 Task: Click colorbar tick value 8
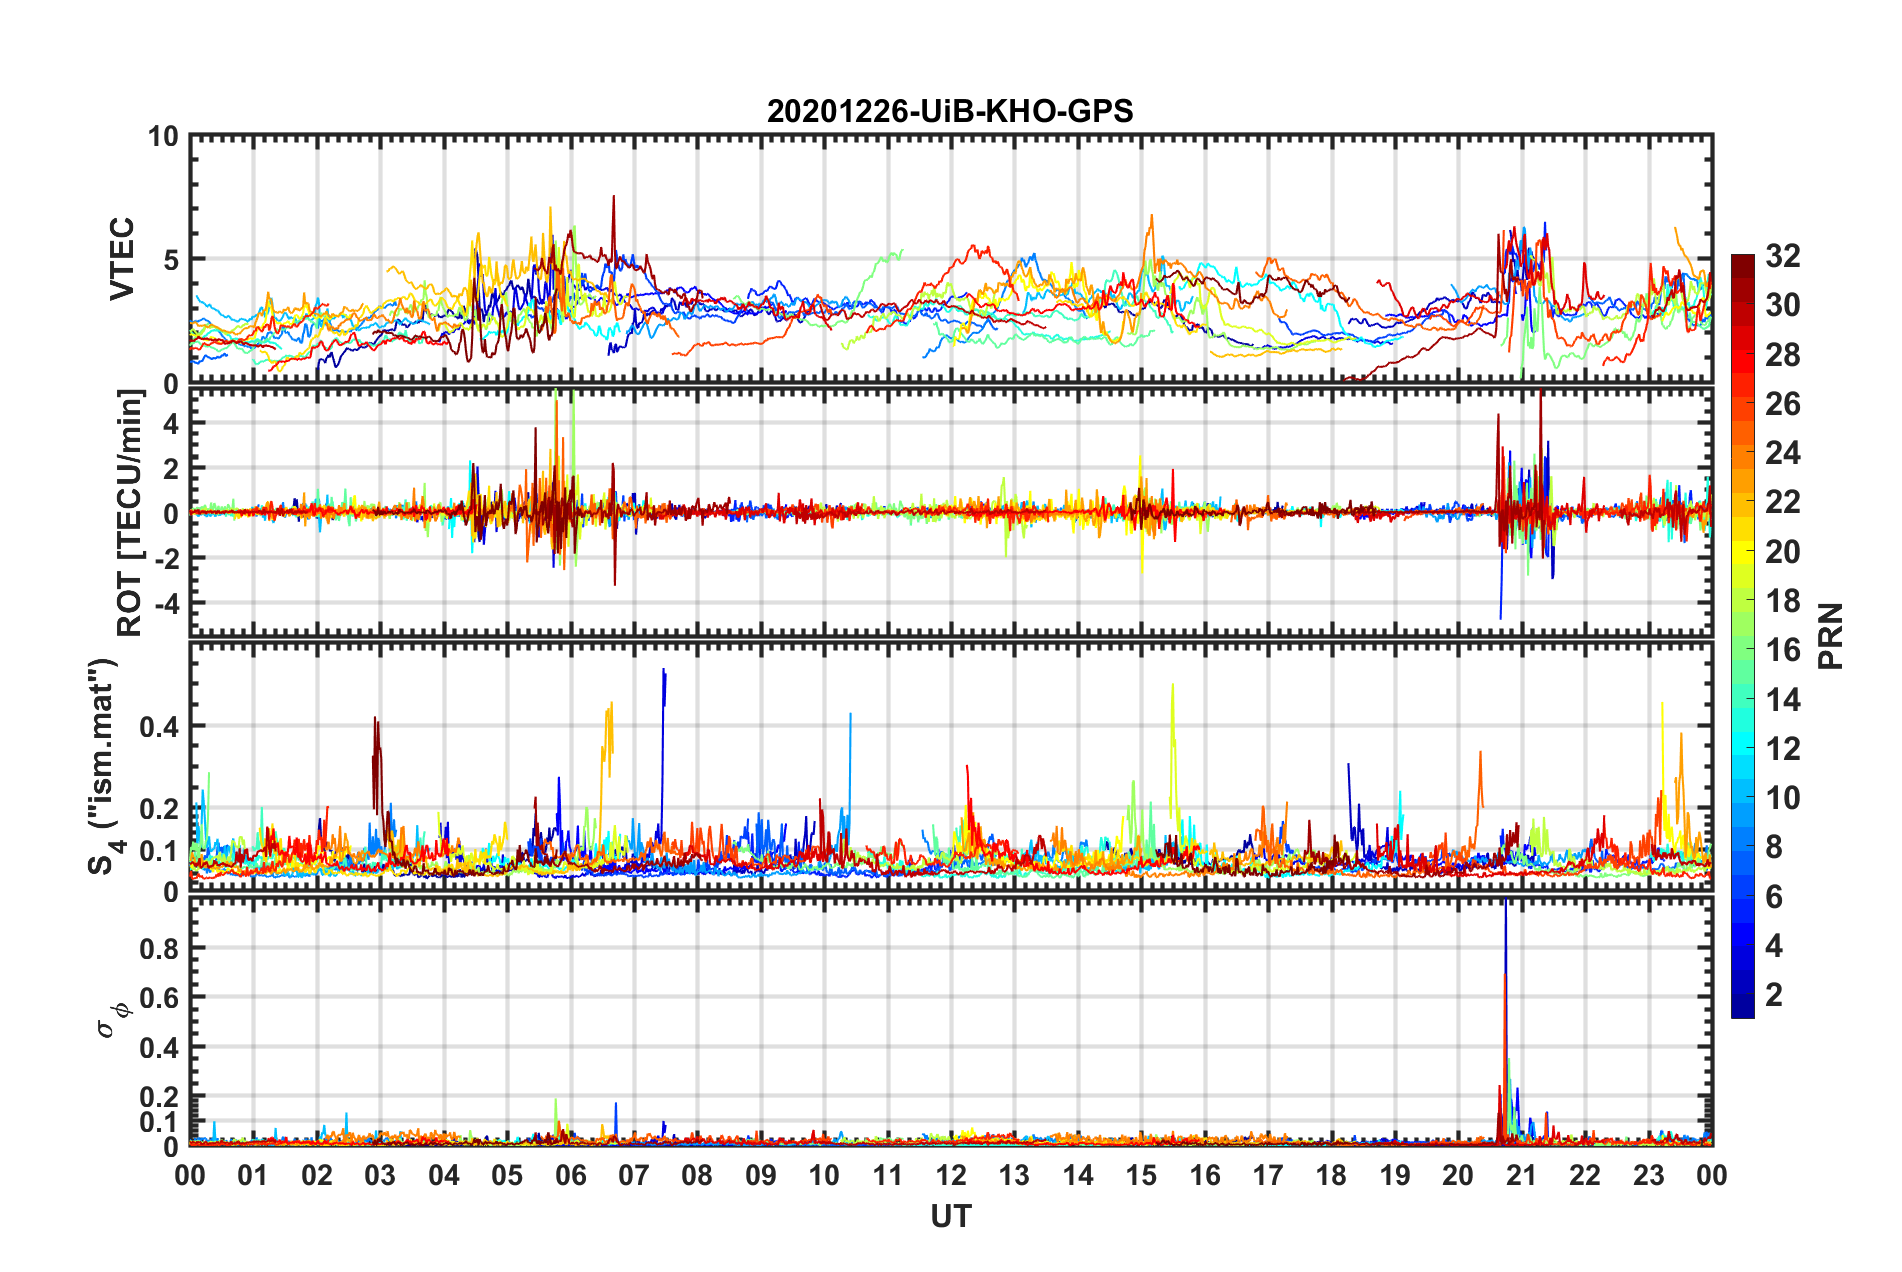(1774, 847)
